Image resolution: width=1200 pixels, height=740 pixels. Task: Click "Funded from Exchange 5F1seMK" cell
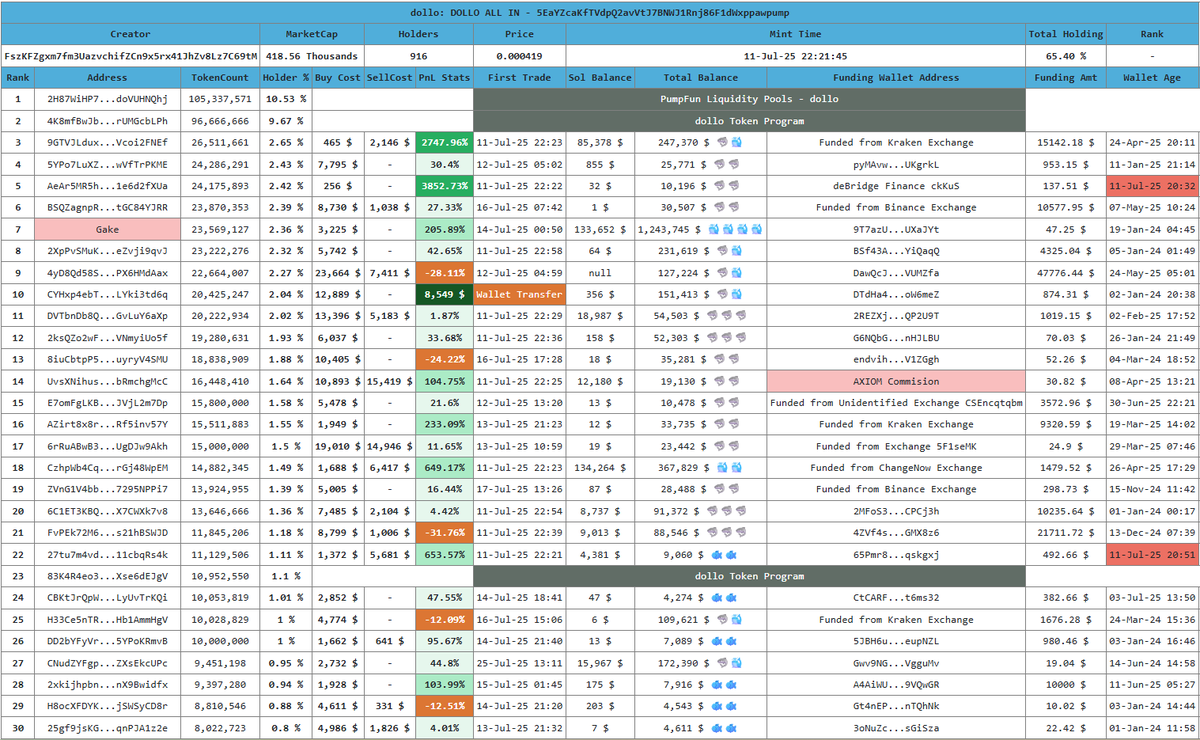897,446
